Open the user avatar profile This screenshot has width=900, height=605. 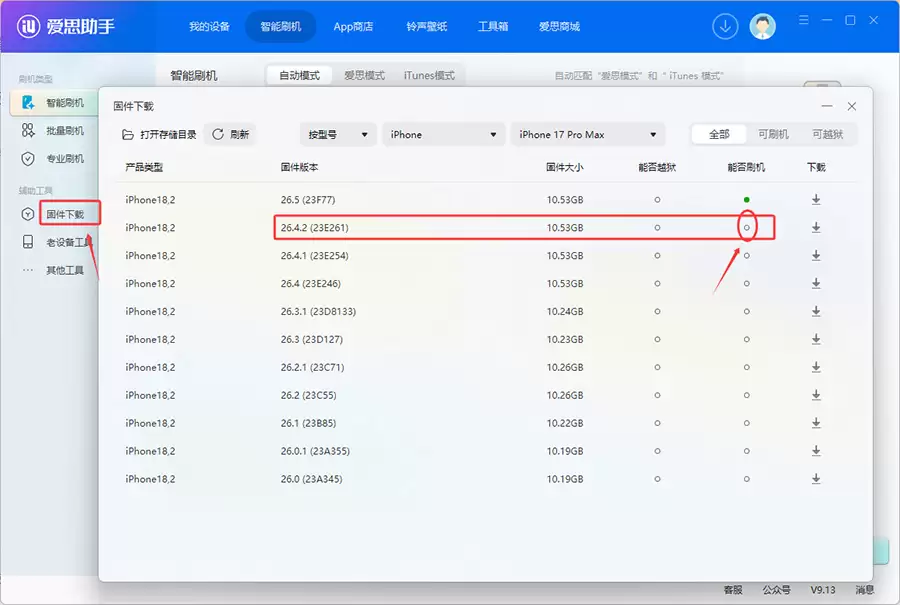[x=763, y=26]
